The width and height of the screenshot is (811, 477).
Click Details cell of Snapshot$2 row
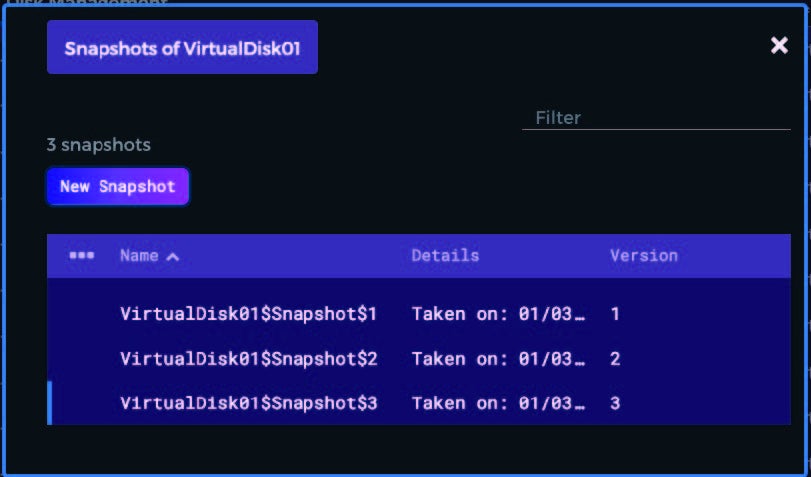498,359
